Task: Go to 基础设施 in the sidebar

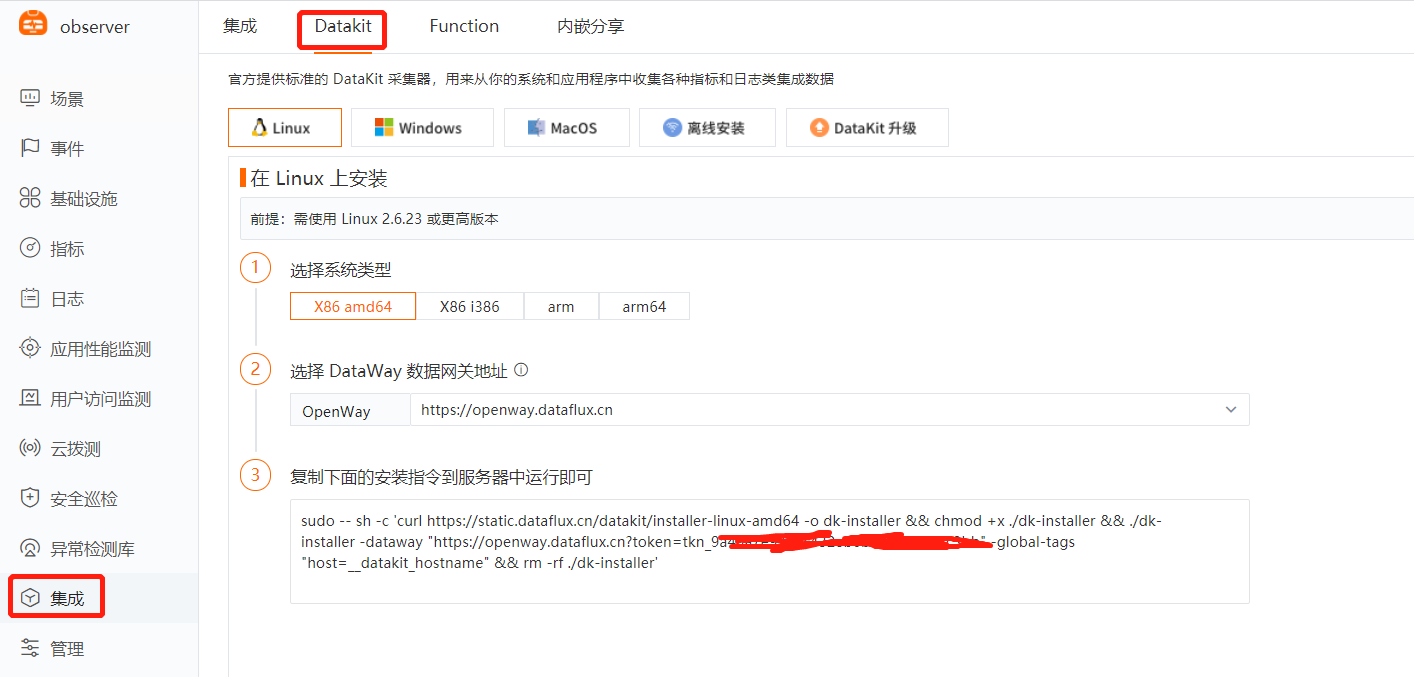Action: coord(84,199)
